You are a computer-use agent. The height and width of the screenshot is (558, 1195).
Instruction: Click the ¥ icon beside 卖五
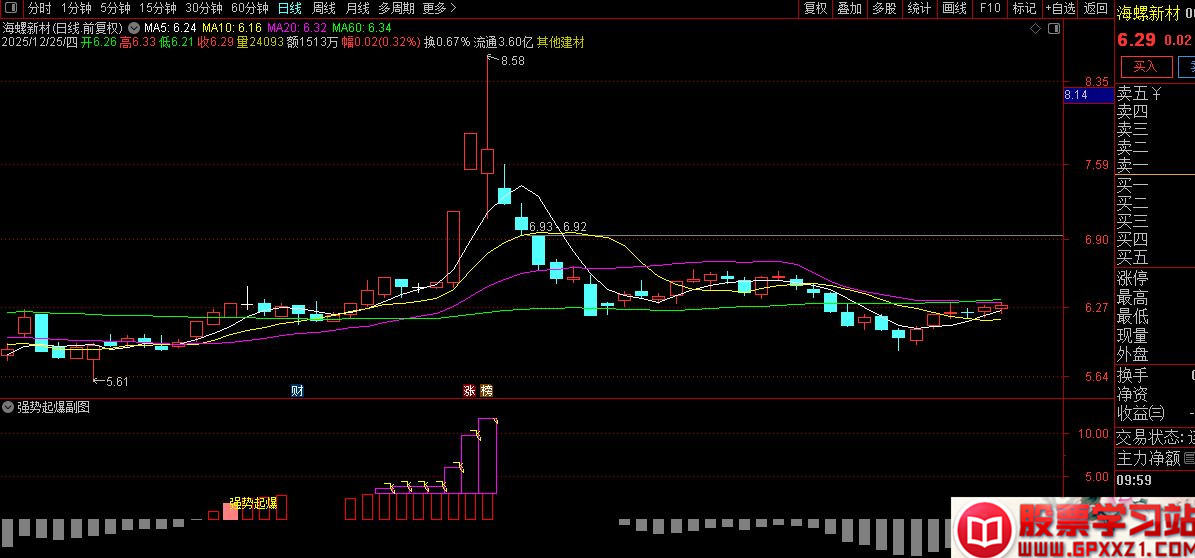(1156, 94)
